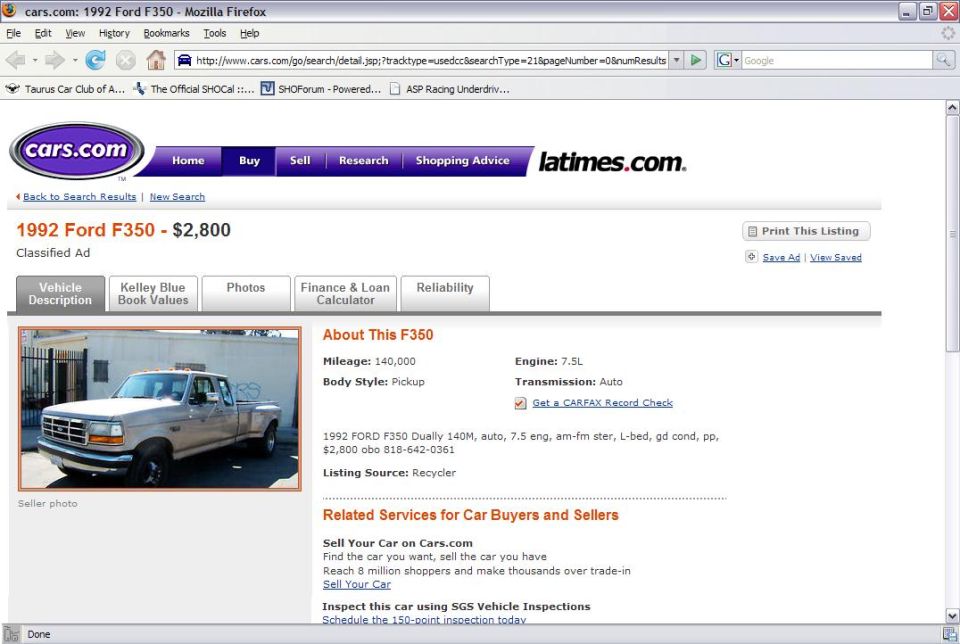The width and height of the screenshot is (960, 644).
Task: Open the Edit menu
Action: (x=43, y=33)
